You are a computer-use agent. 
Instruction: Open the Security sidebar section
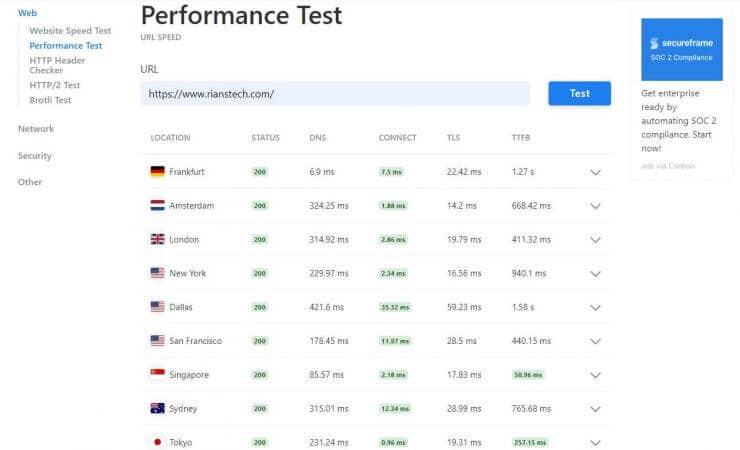tap(34, 156)
